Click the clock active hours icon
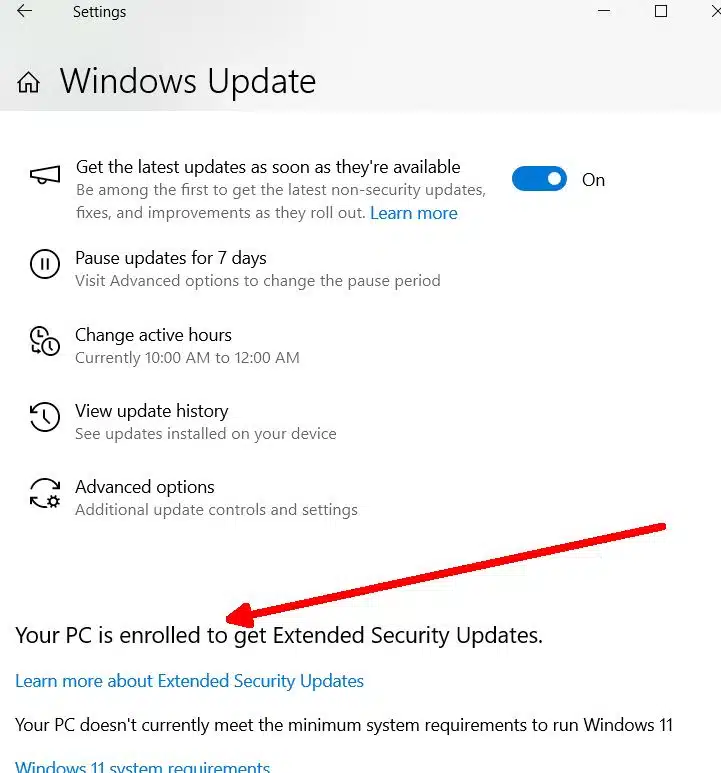This screenshot has width=721, height=773. coord(45,341)
